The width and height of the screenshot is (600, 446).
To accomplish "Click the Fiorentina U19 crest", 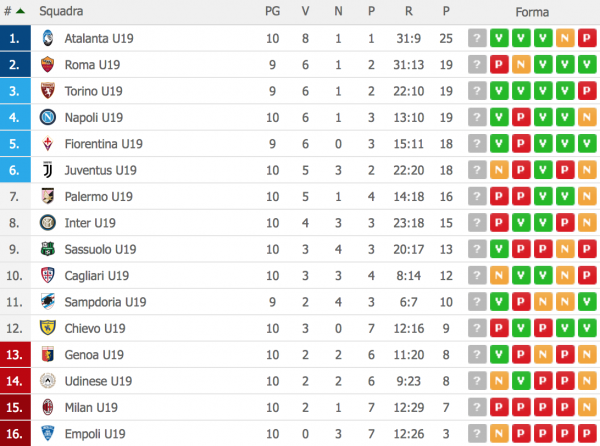I will [47, 144].
